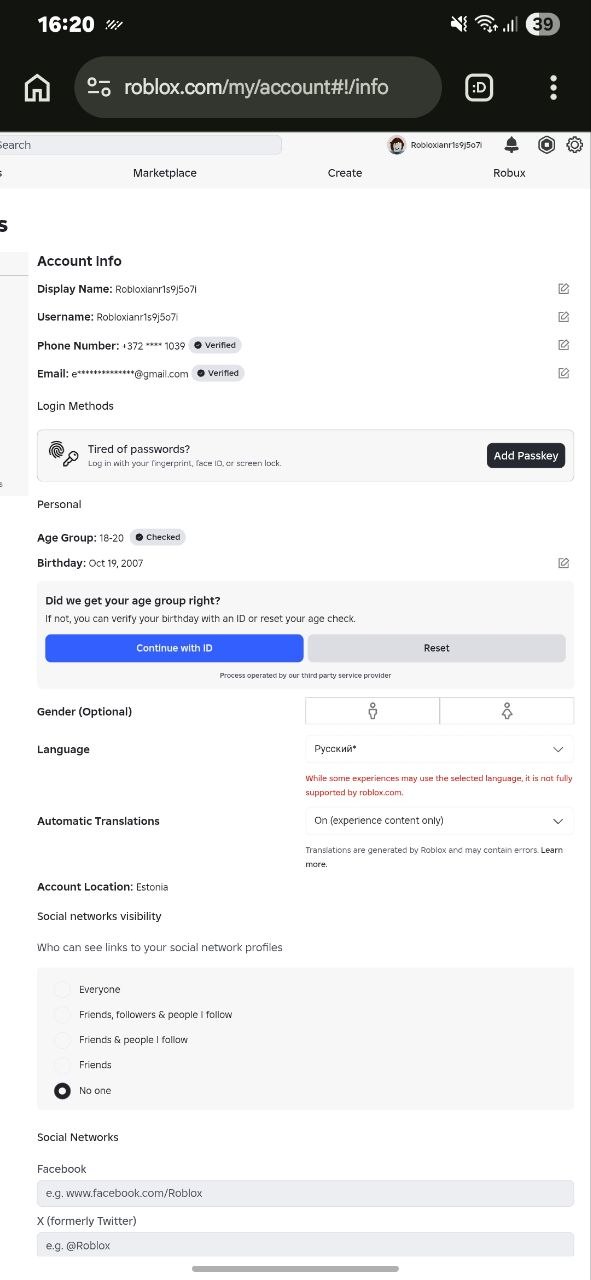Edit the Birthday with pencil icon

(564, 563)
